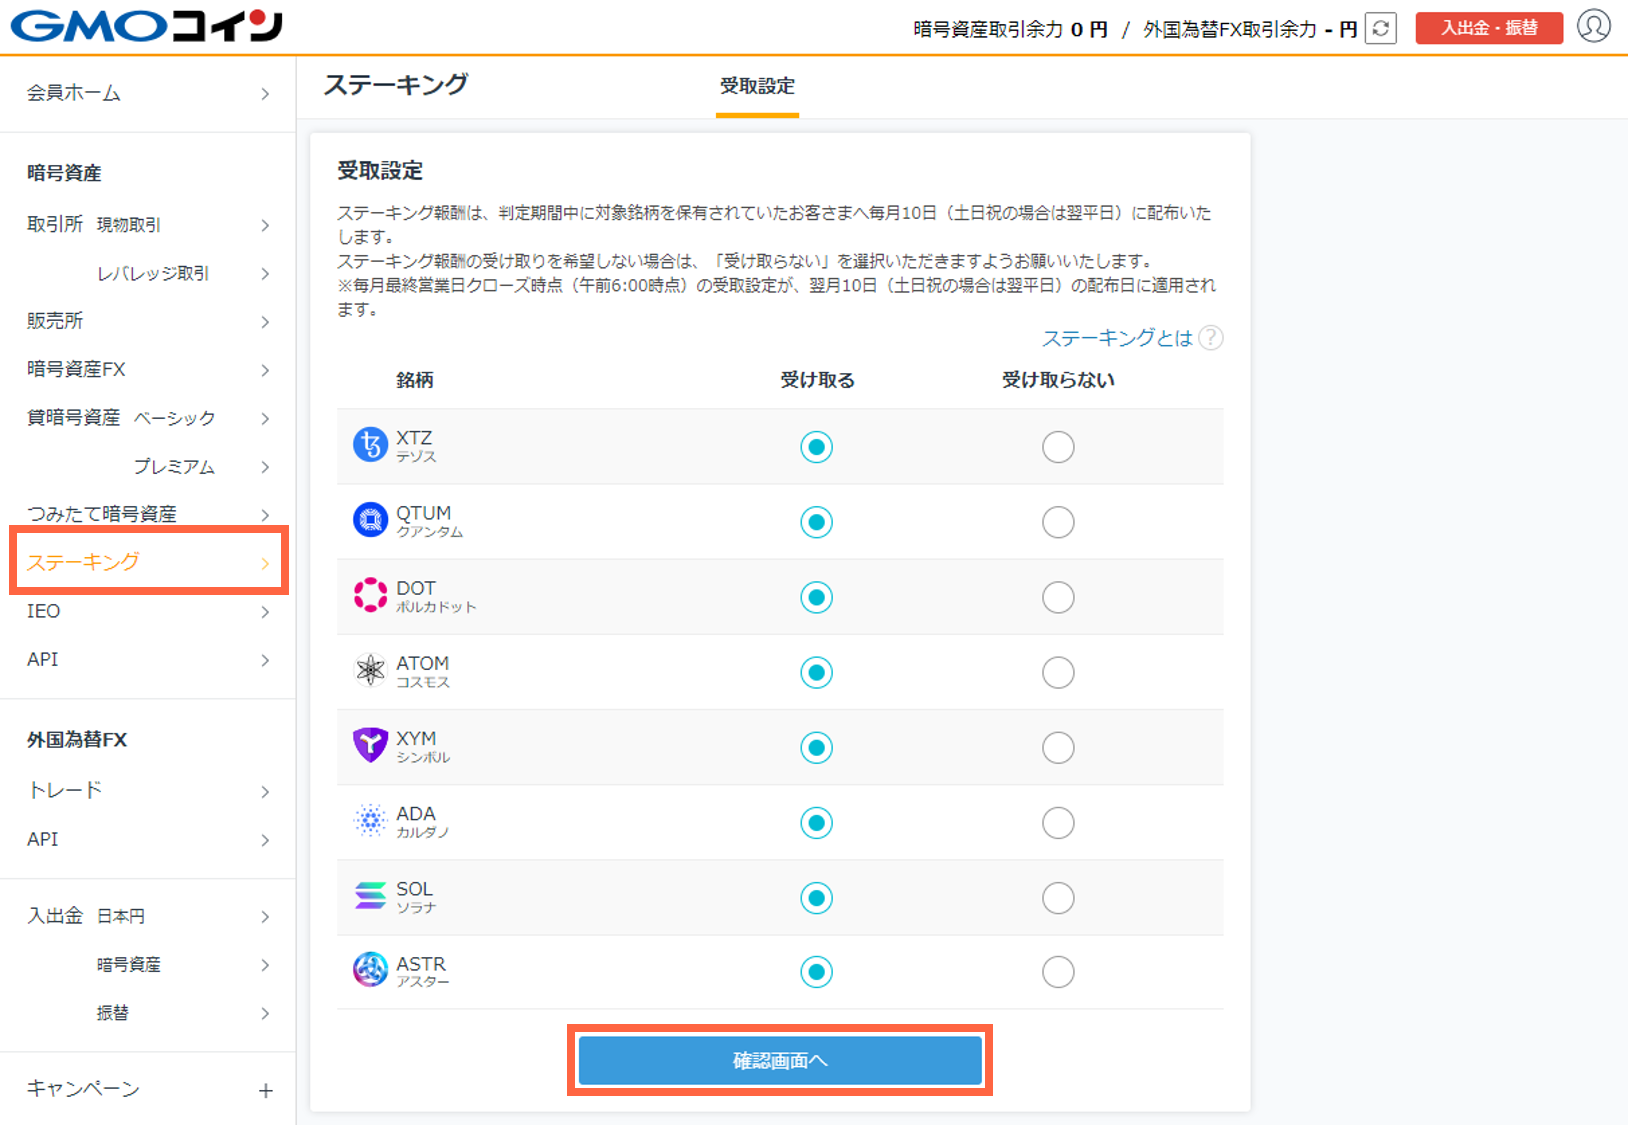Expand the 暗号資産FX chevron
Screen dimensions: 1628x1125
pos(265,370)
